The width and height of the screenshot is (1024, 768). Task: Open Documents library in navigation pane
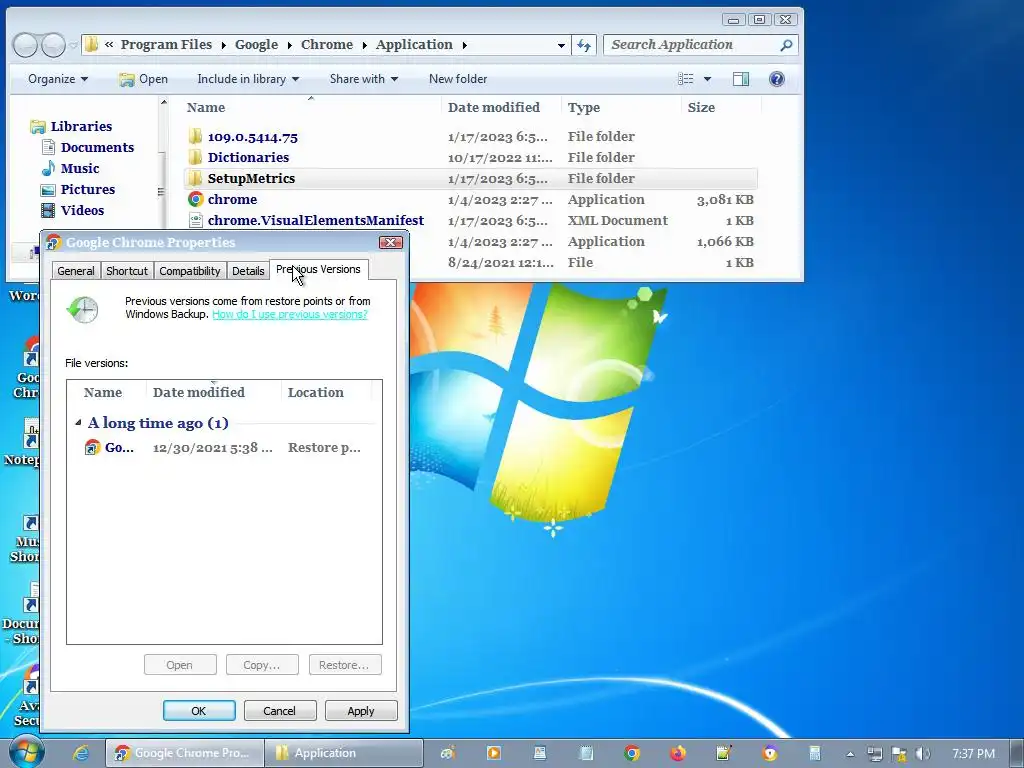[97, 148]
